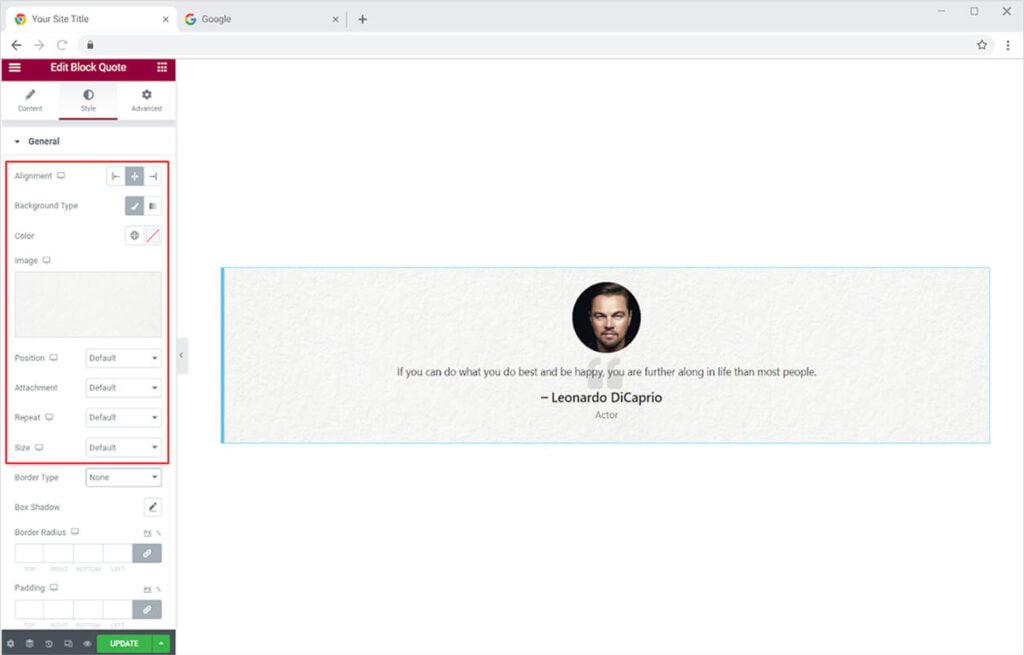Open page settings gear in footer
Screen dimensions: 1024x655
coord(10,643)
